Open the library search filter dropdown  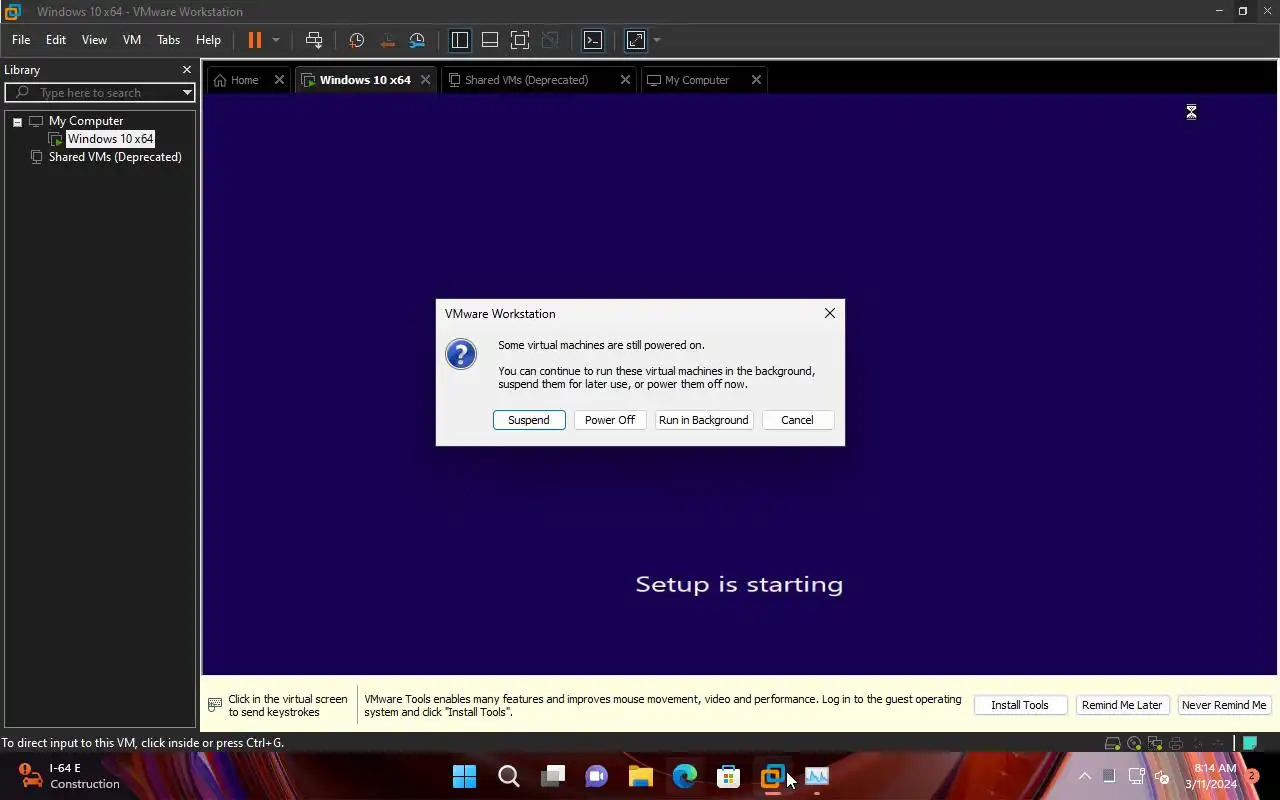(x=186, y=92)
